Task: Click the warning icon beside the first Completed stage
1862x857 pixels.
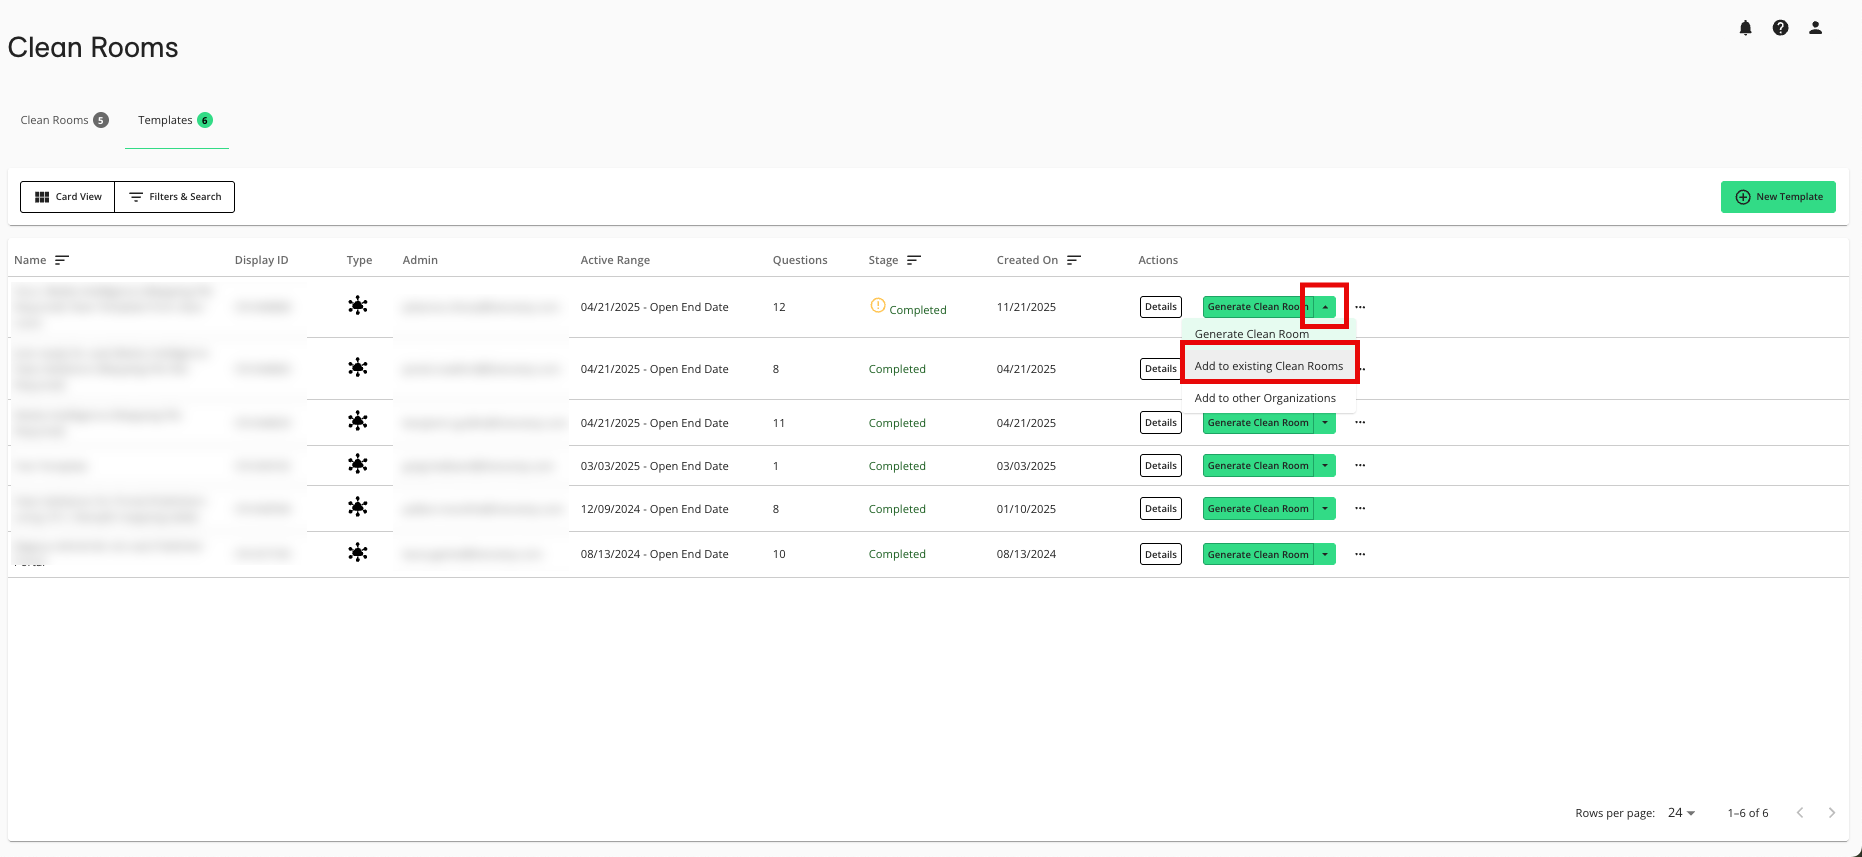Action: pyautogui.click(x=878, y=305)
